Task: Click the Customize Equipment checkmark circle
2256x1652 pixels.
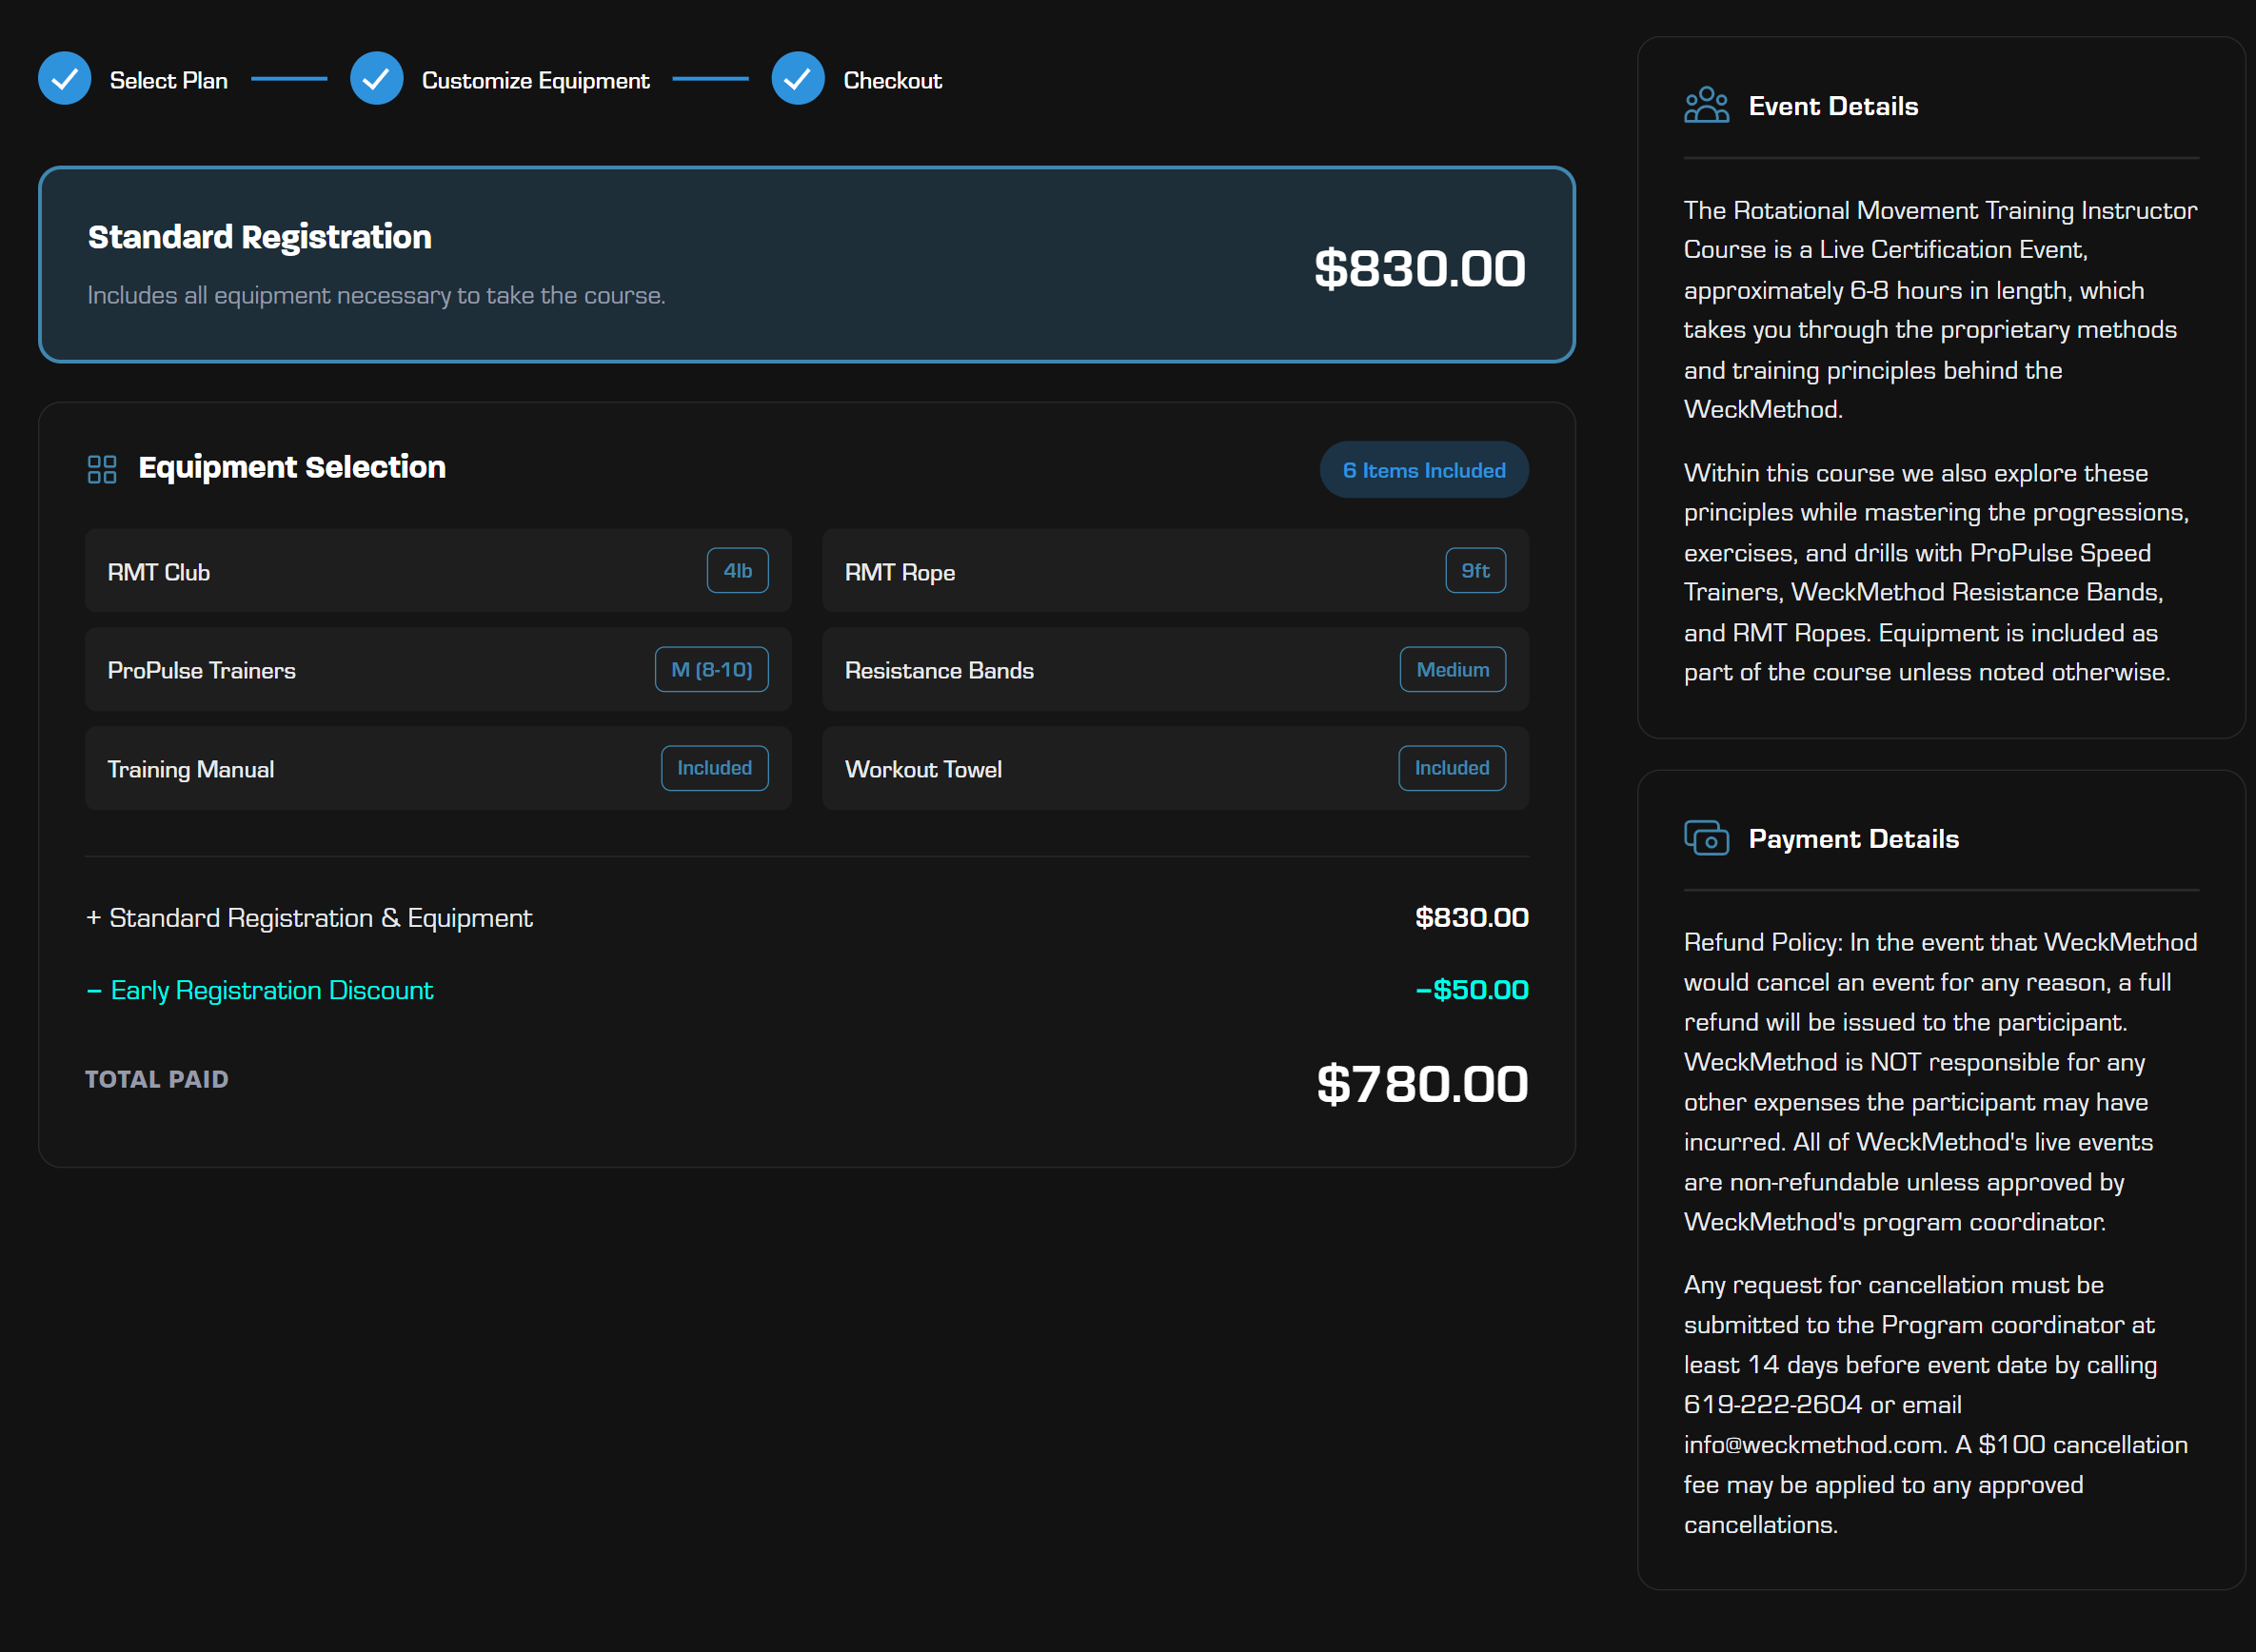Action: click(x=376, y=79)
